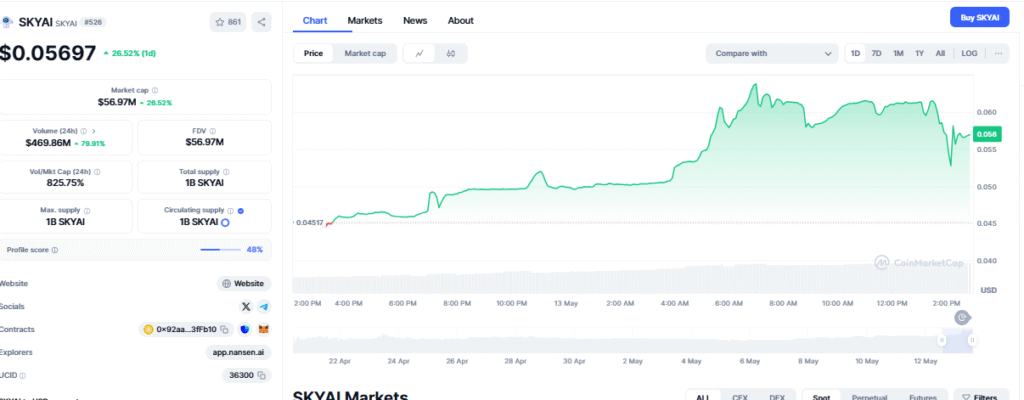The image size is (1024, 400).
Task: Switch to the News tab
Action: pyautogui.click(x=415, y=20)
